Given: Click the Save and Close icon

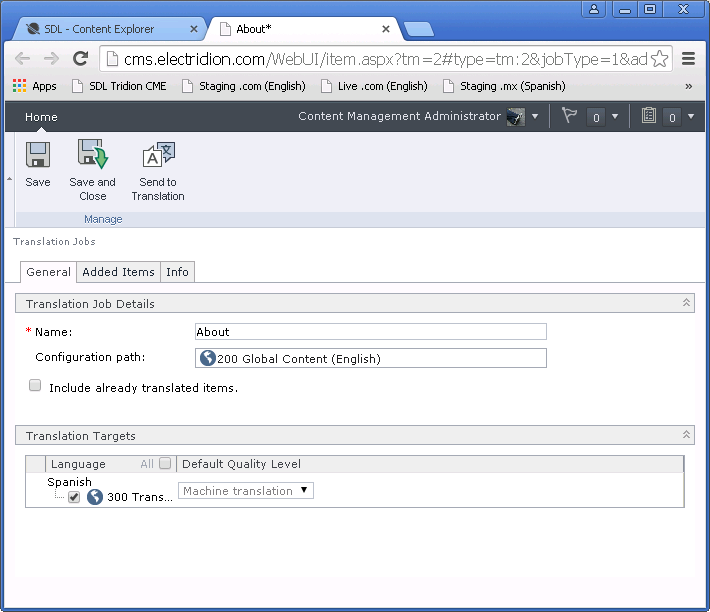Looking at the screenshot, I should [x=92, y=156].
